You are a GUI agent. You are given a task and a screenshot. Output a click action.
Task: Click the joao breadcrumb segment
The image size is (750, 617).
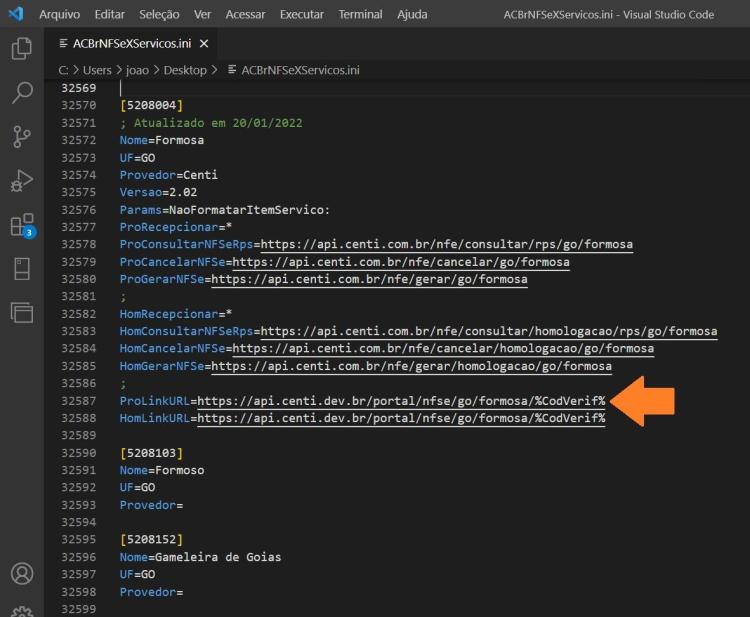pos(137,70)
